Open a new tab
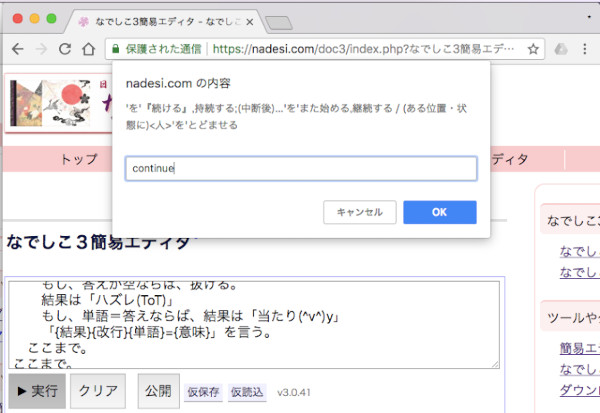The image size is (600, 413). tap(279, 23)
